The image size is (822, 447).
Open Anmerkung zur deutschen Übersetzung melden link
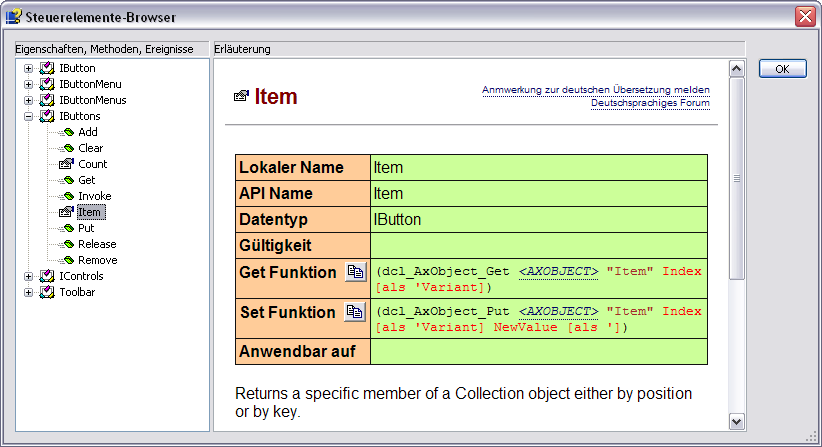point(596,90)
